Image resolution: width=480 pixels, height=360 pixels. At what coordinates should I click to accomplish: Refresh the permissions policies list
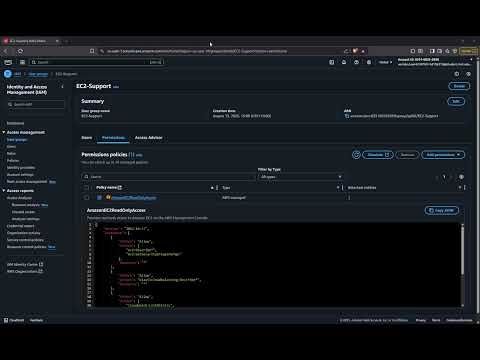[x=356, y=155]
